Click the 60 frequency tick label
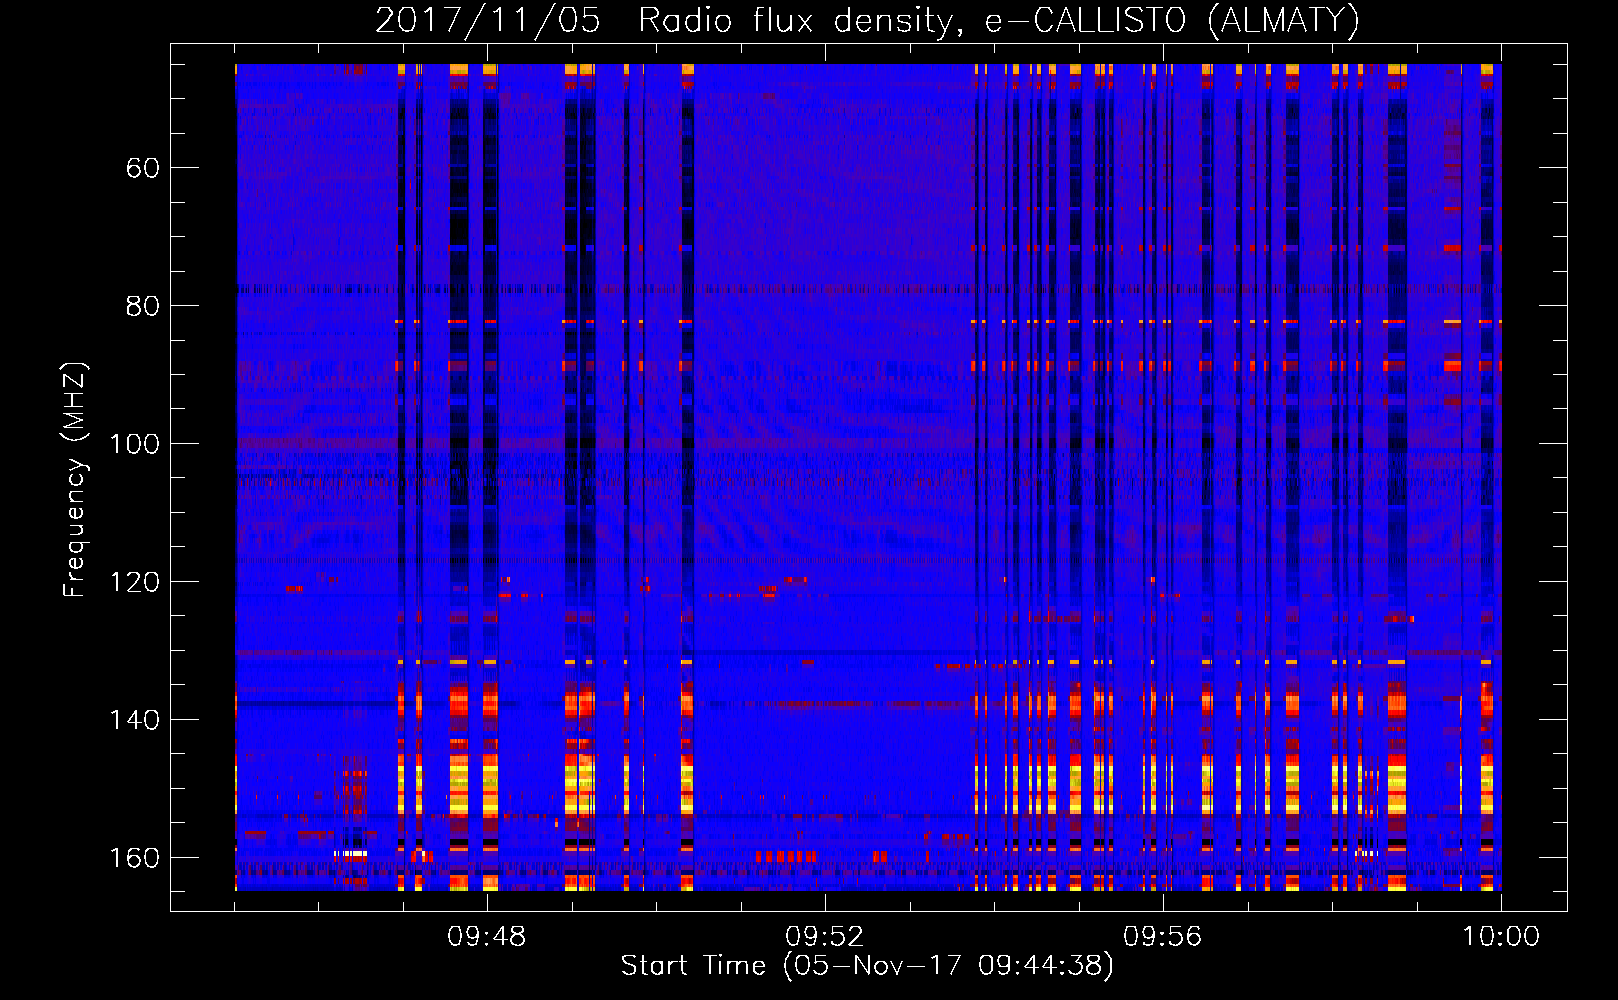The height and width of the screenshot is (1000, 1618). click(143, 168)
